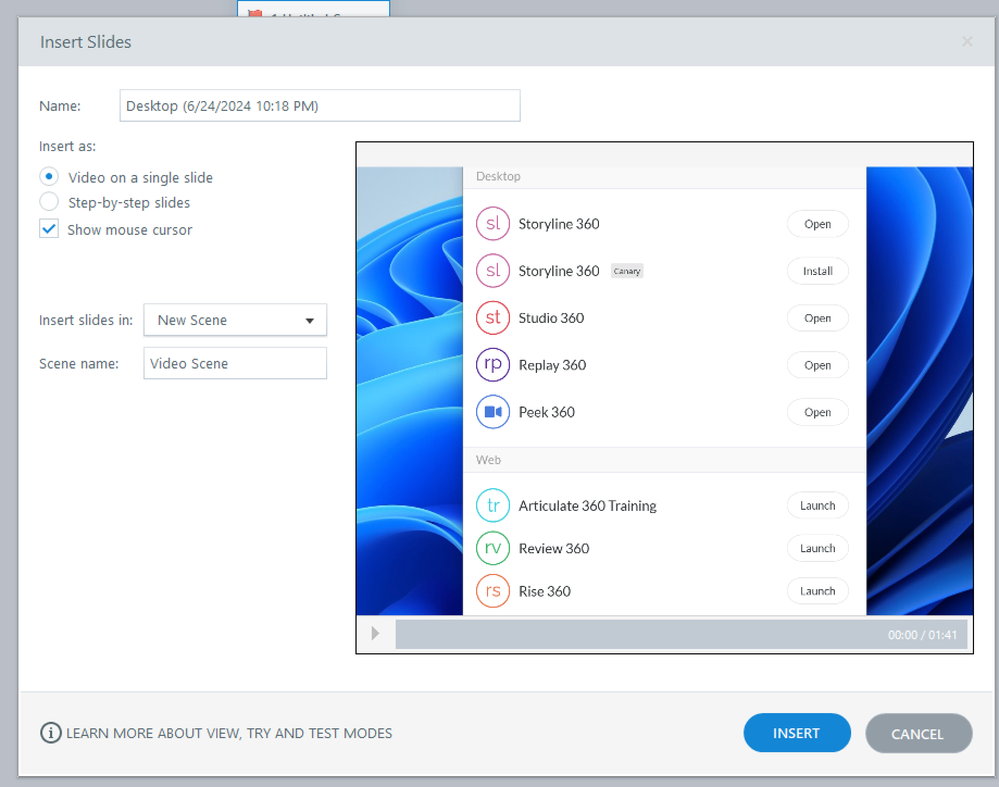This screenshot has height=787, width=999.
Task: Uncheck Show mouse cursor checkbox
Action: pyautogui.click(x=49, y=229)
